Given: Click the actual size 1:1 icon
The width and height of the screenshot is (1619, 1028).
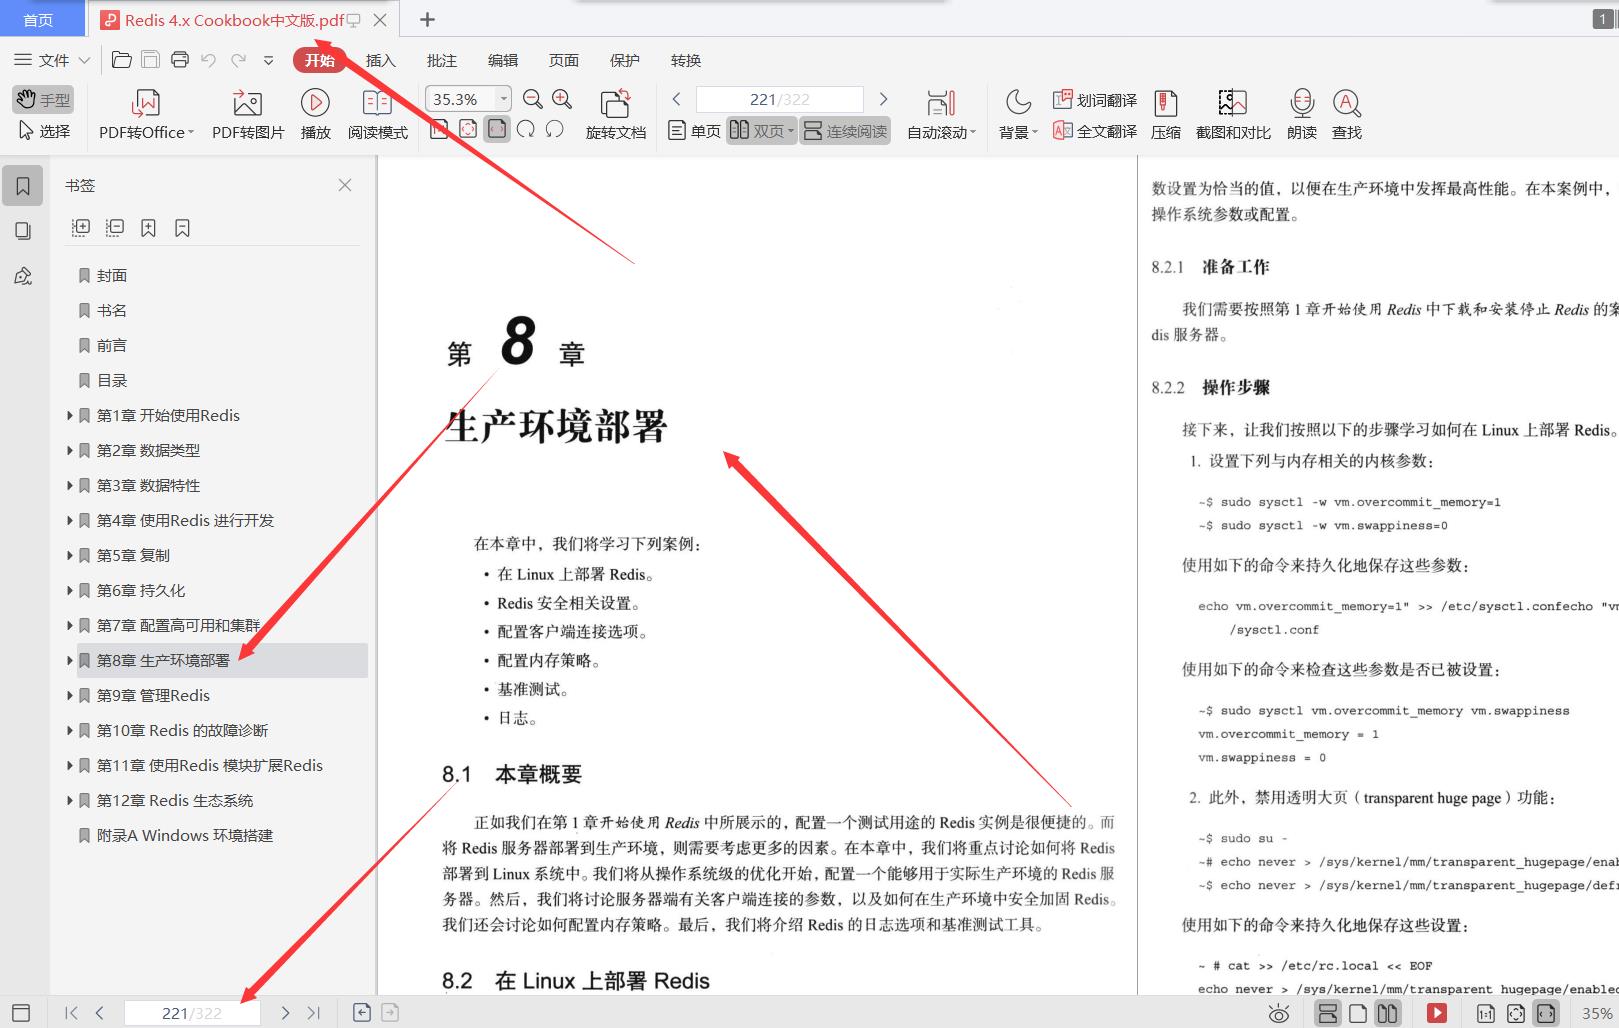Looking at the screenshot, I should click(x=1486, y=1013).
